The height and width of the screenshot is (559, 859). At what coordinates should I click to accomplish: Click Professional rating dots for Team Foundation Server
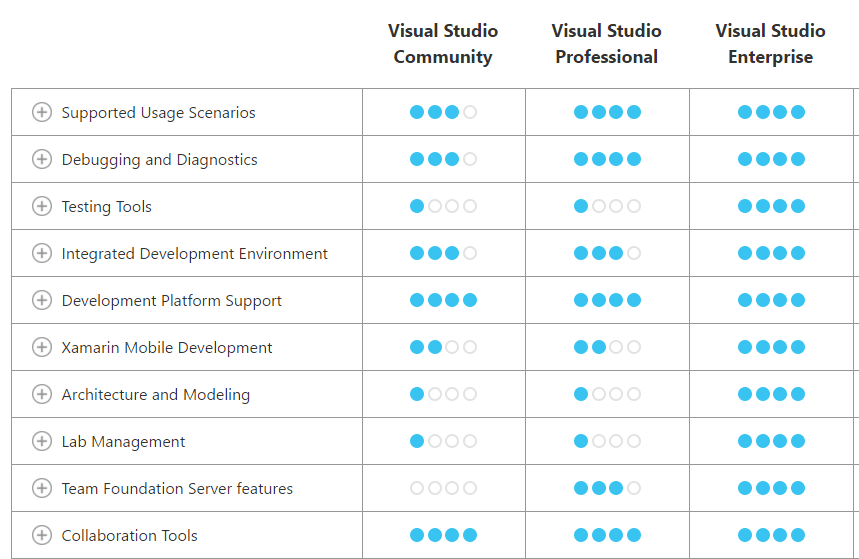607,488
